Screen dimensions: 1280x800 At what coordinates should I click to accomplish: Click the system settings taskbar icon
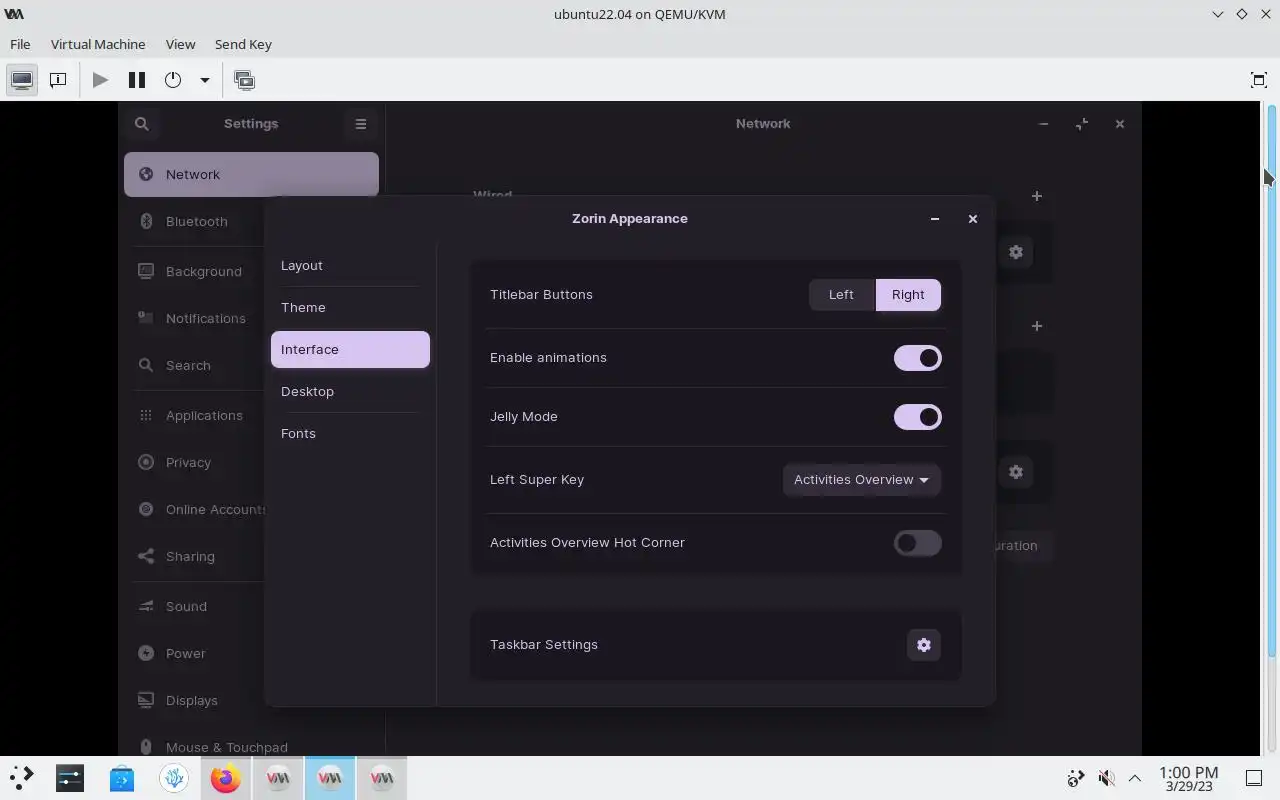point(70,778)
